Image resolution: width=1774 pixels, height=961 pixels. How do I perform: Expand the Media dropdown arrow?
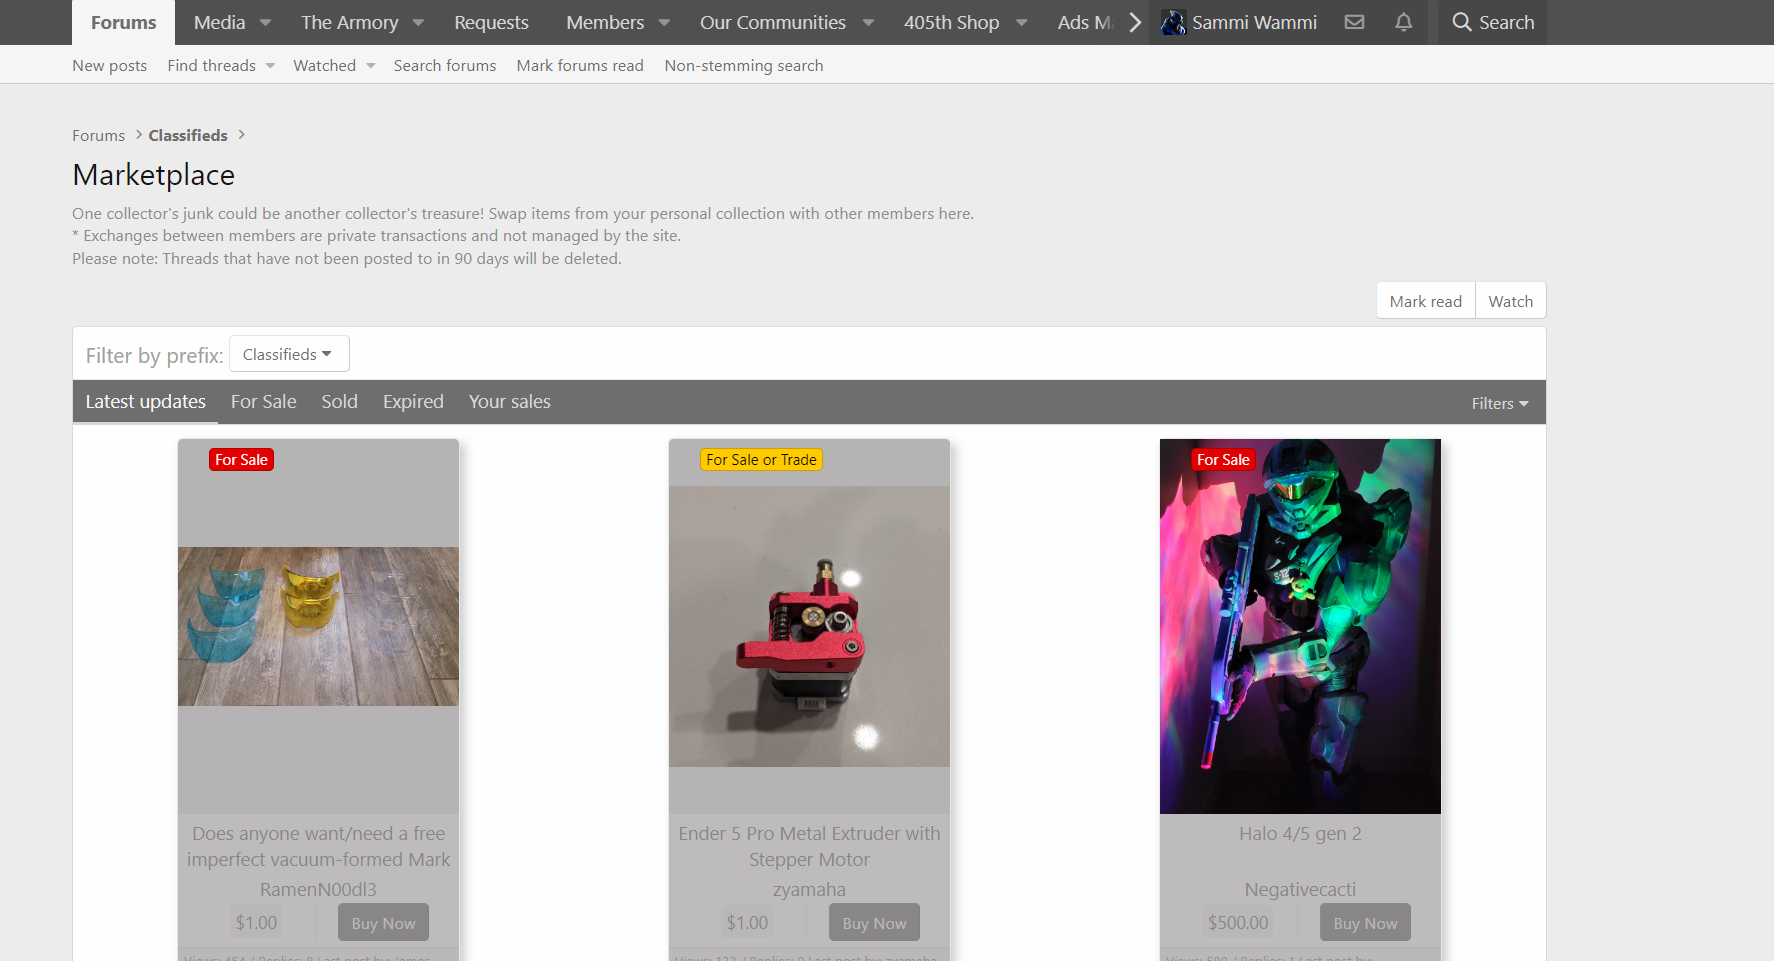coord(265,22)
